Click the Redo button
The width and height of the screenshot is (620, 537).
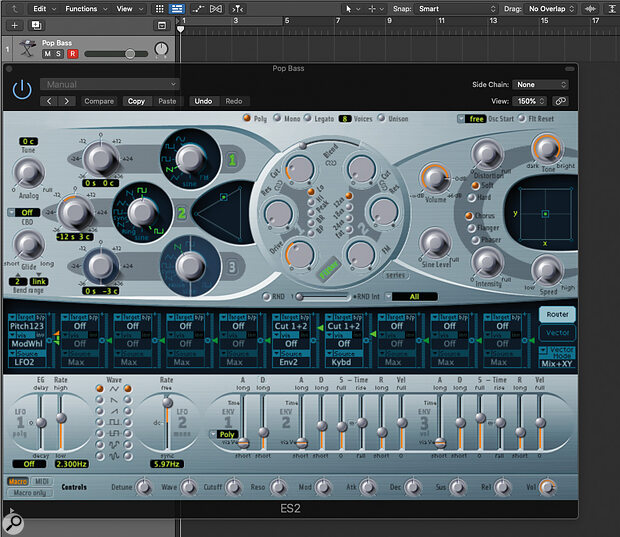(234, 101)
